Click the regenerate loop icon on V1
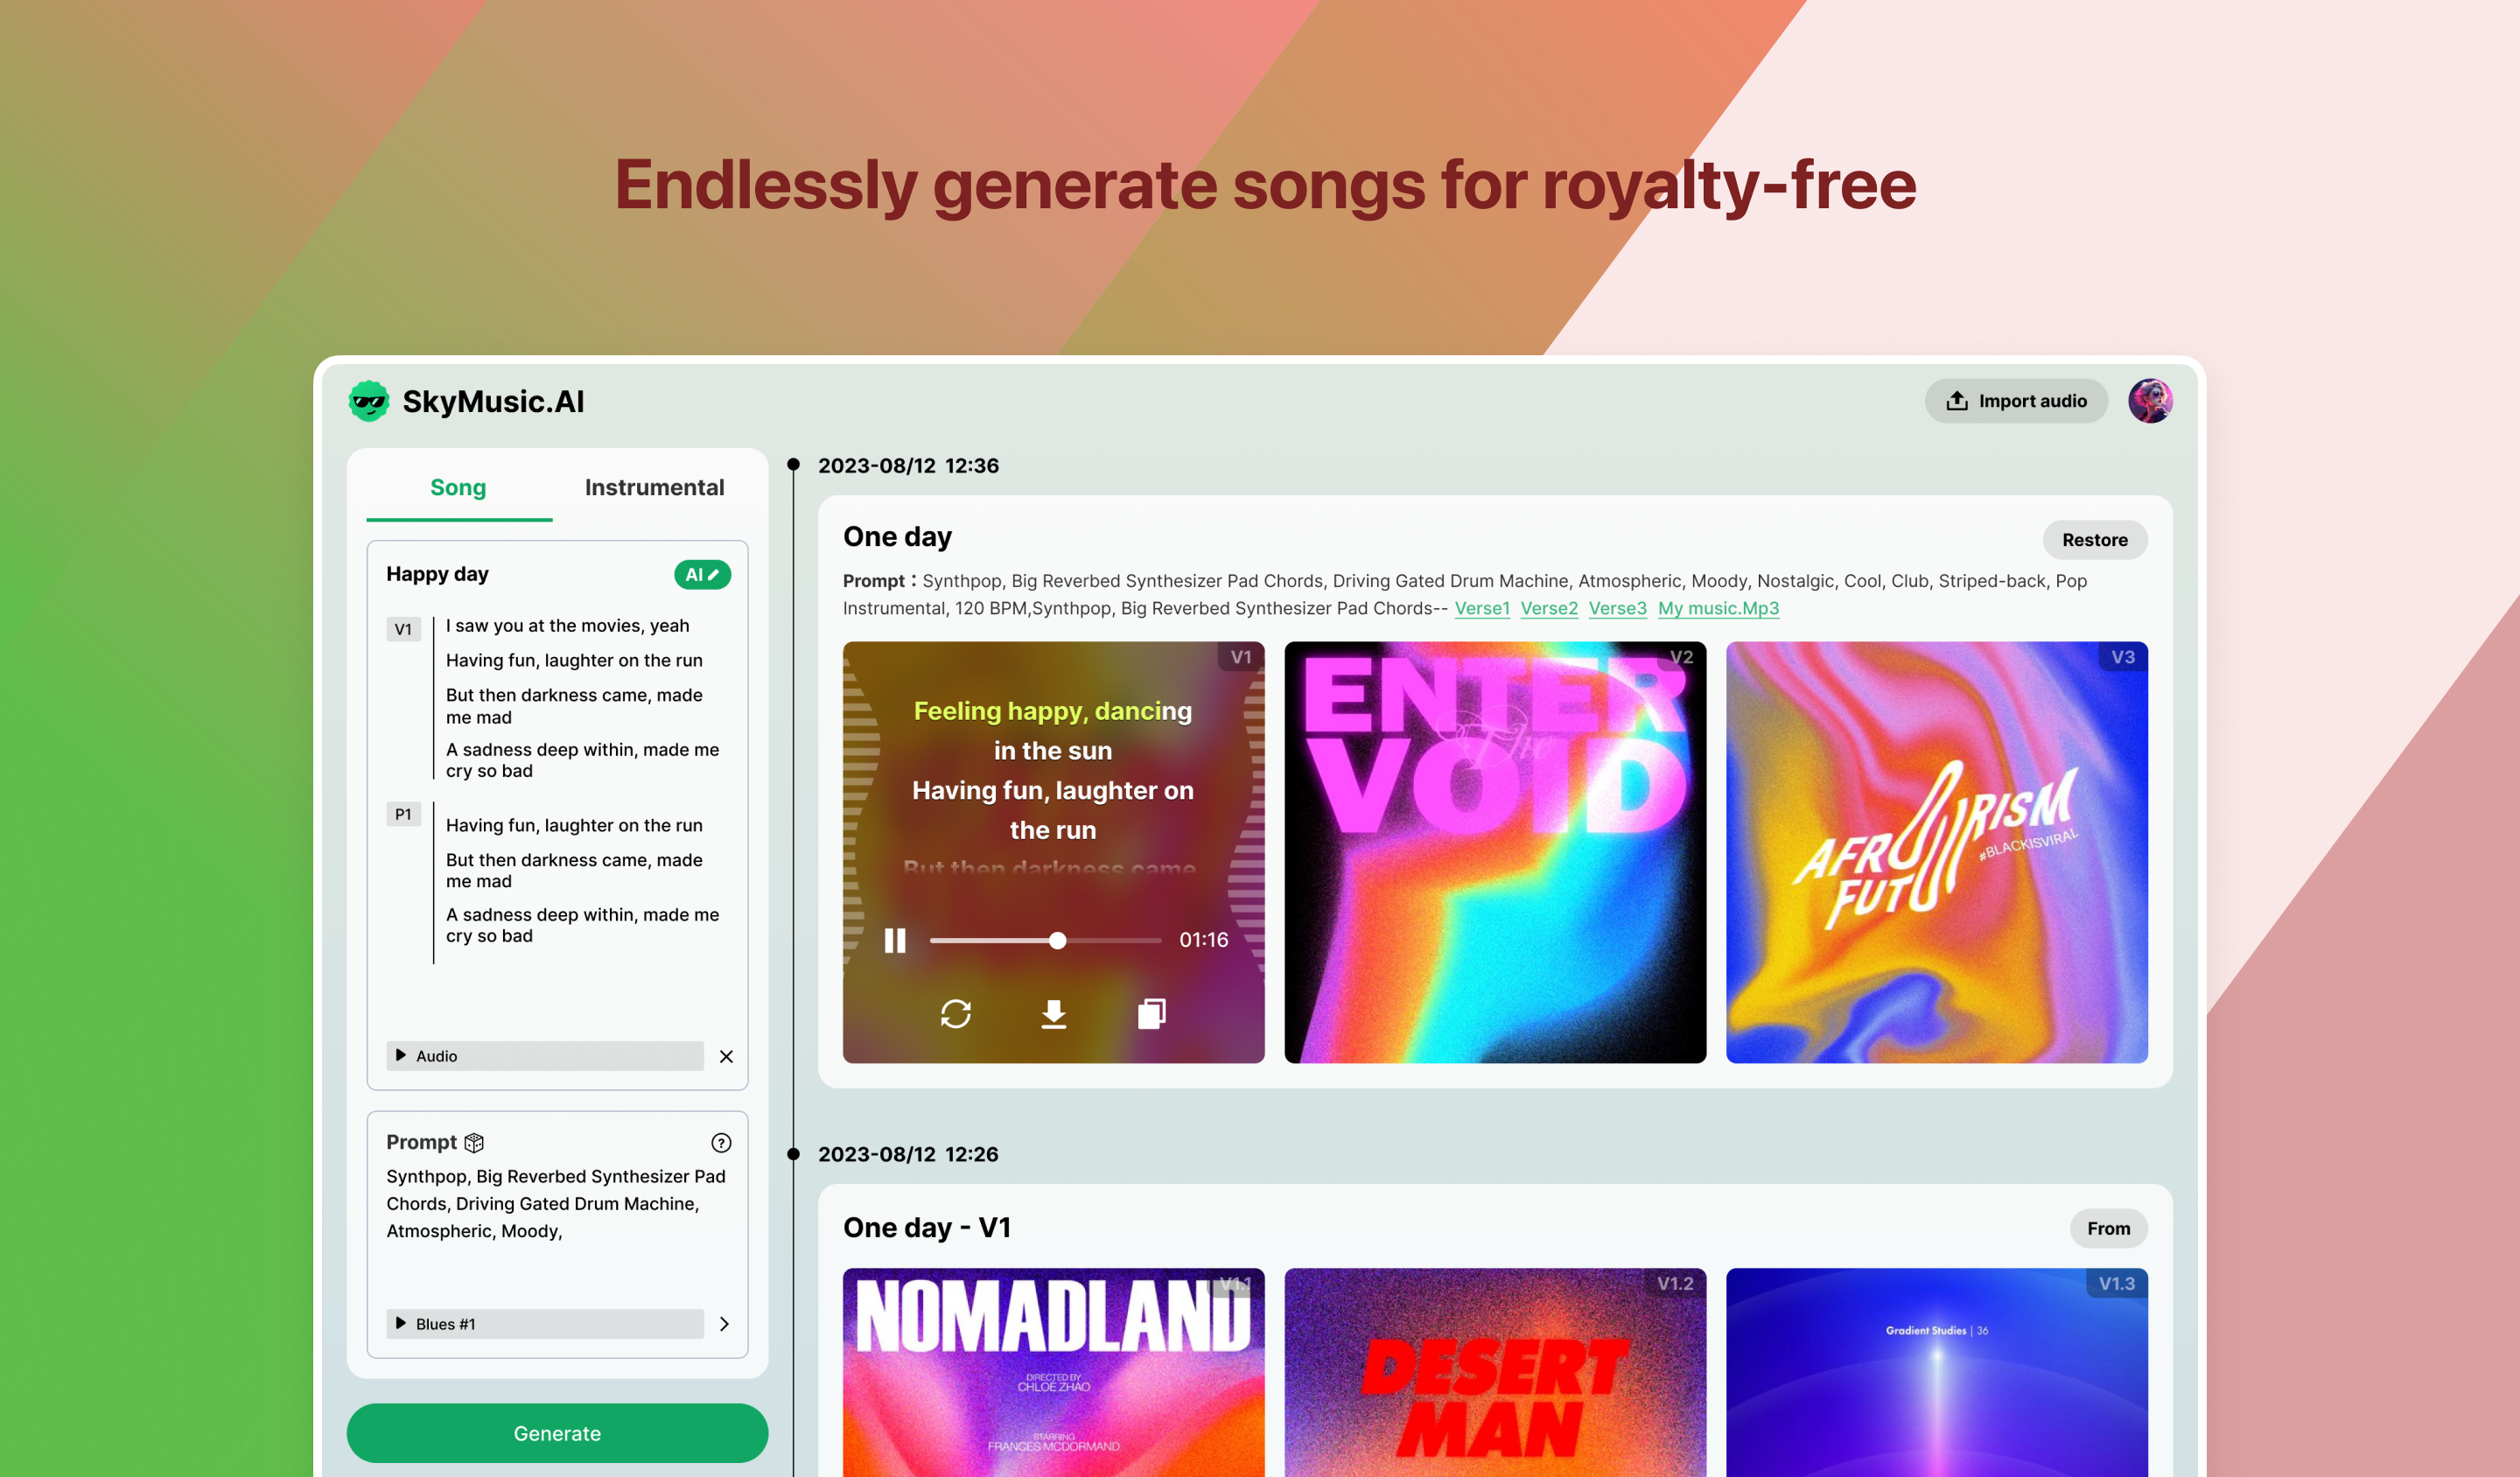 (956, 1013)
